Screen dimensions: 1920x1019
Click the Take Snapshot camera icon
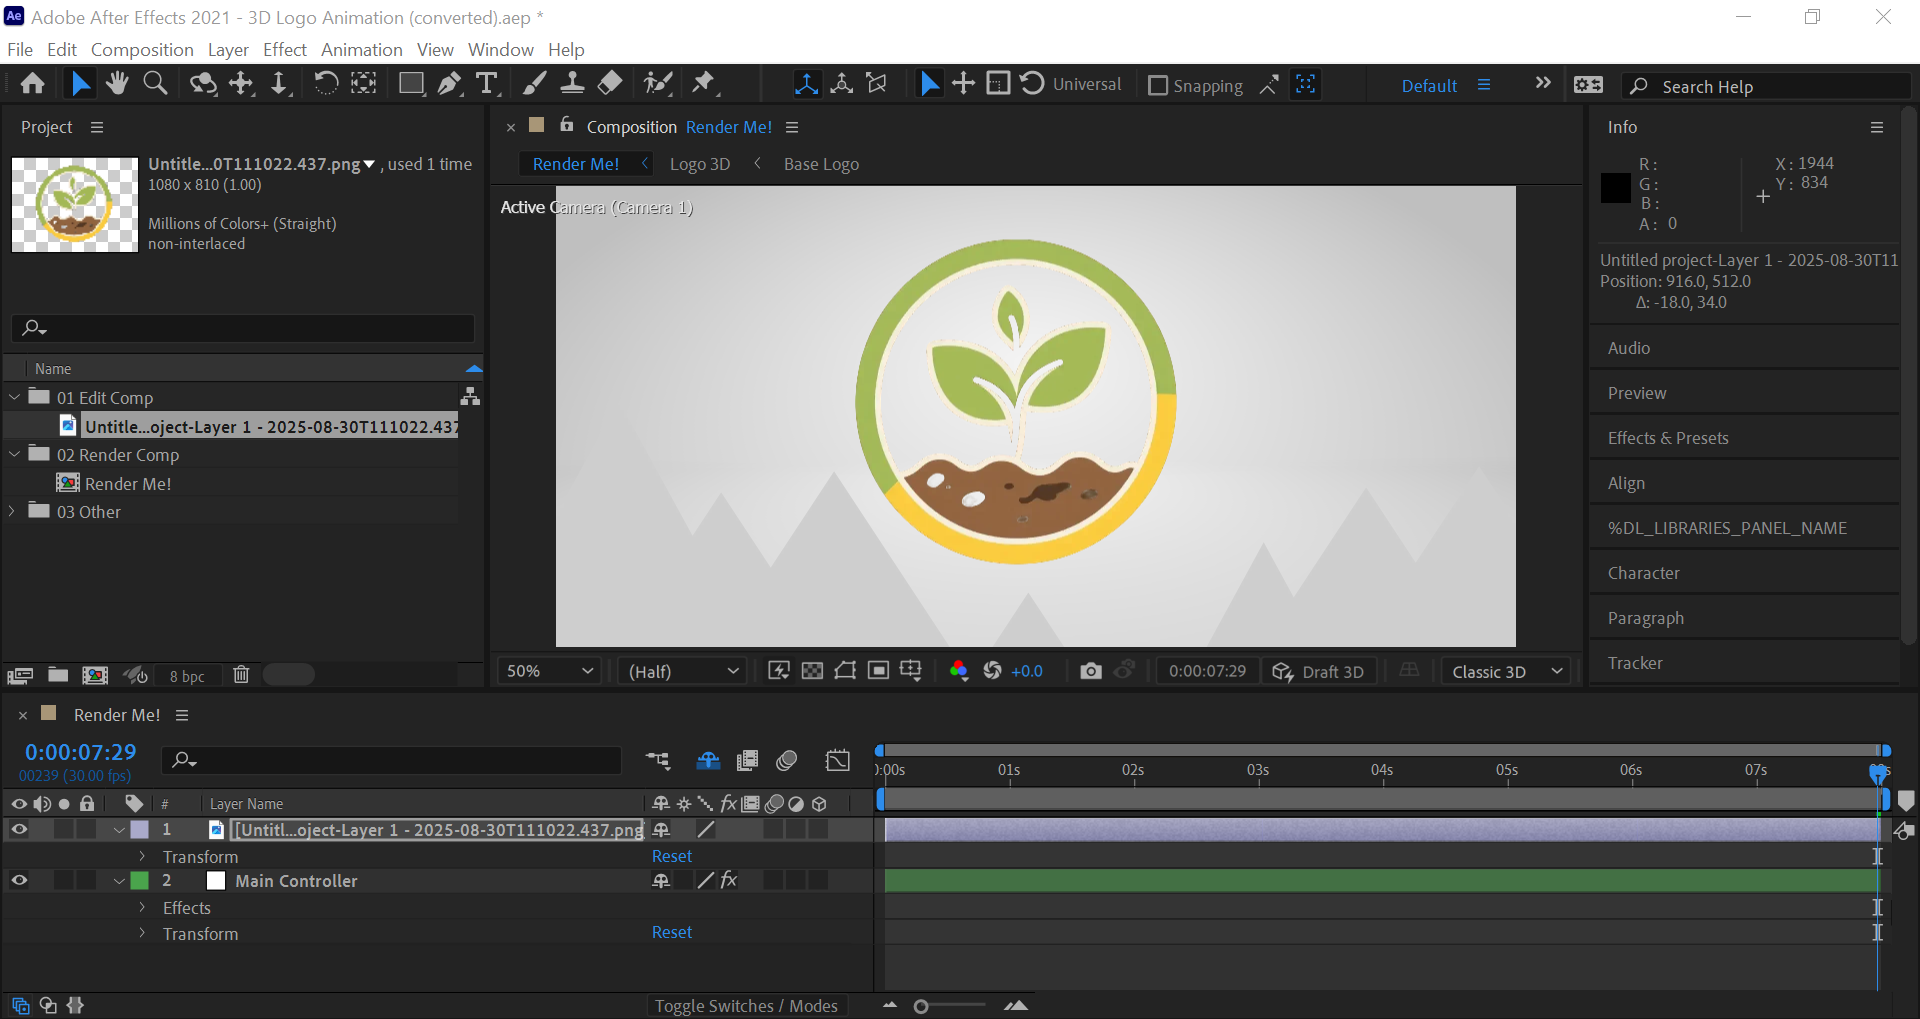[1091, 671]
